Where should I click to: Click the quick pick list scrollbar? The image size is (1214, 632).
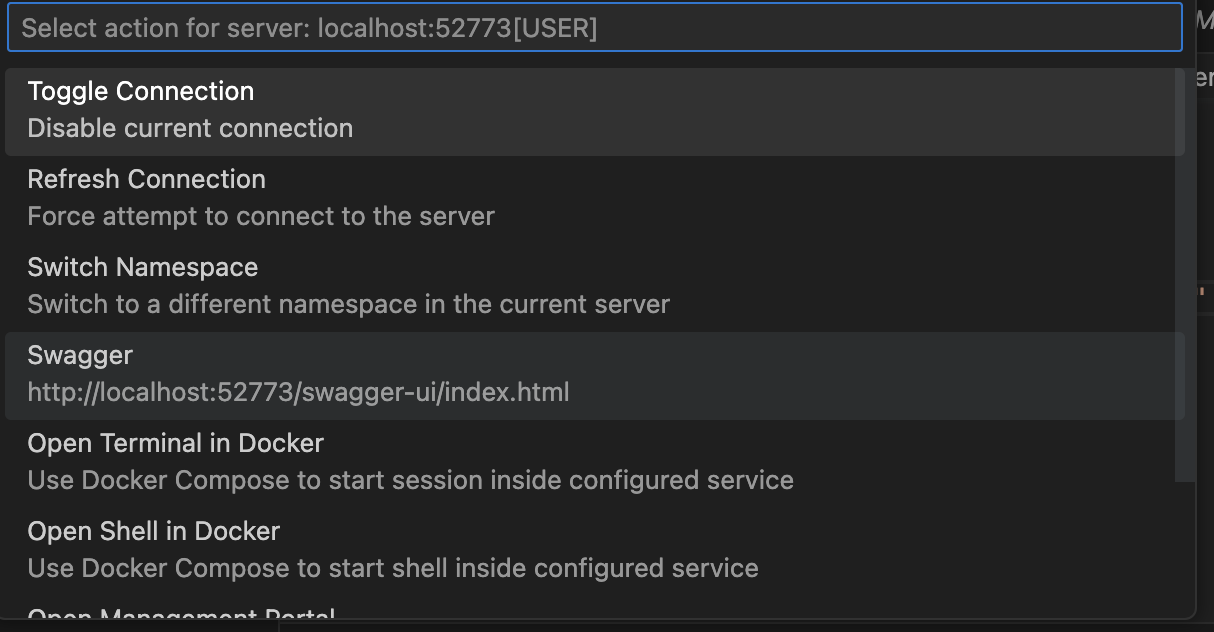1184,275
